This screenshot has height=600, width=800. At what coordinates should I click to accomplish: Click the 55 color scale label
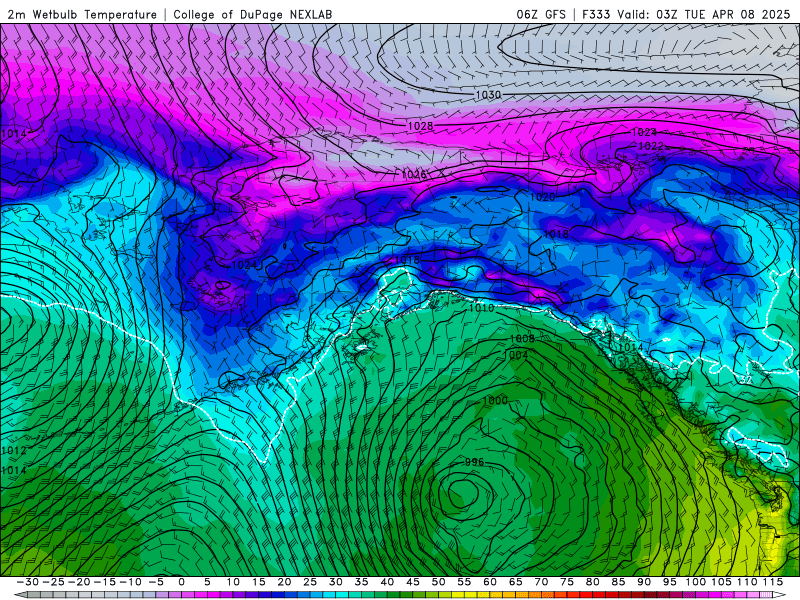click(464, 582)
